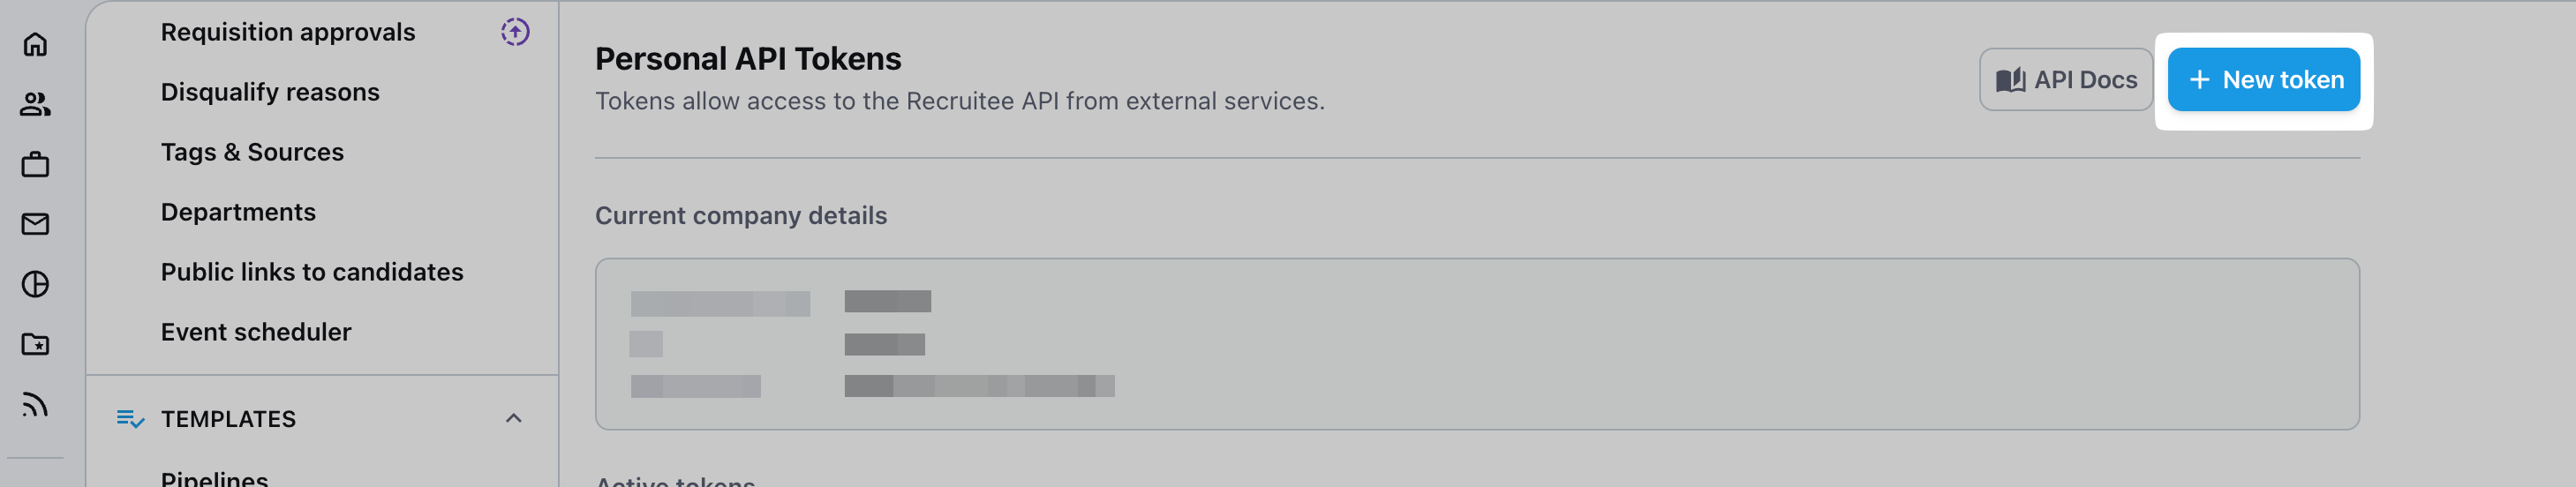Open Tags & Sources settings

[252, 152]
